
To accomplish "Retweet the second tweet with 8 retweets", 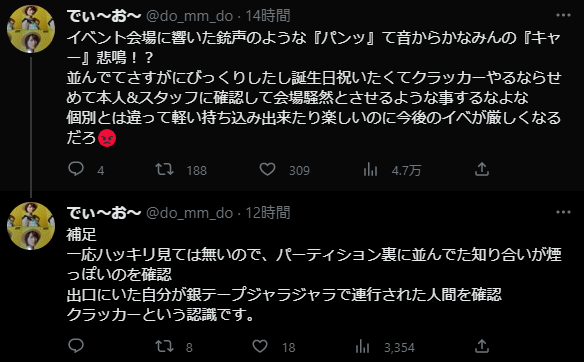I will pyautogui.click(x=165, y=346).
